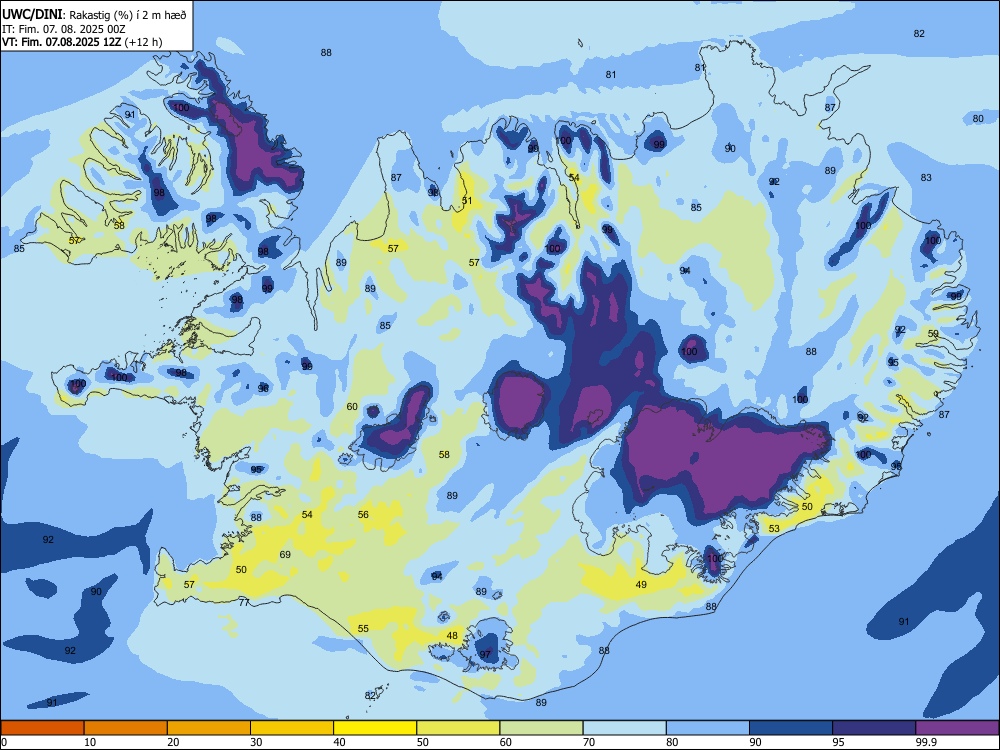Select the purple 99.9+ legend swatch
1000x750 pixels.
957,728
